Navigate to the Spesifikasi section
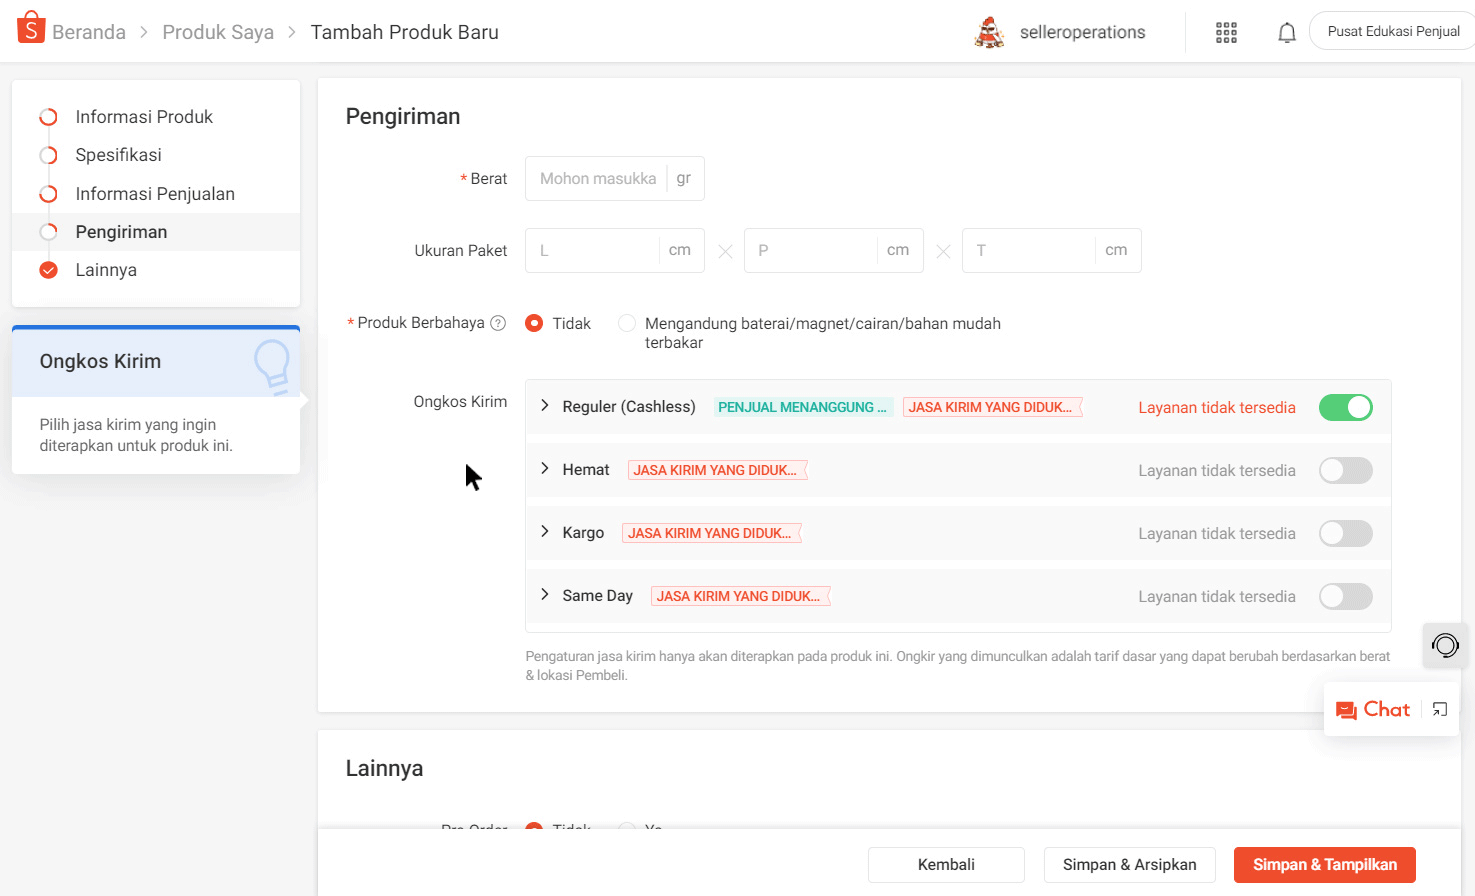 (118, 154)
